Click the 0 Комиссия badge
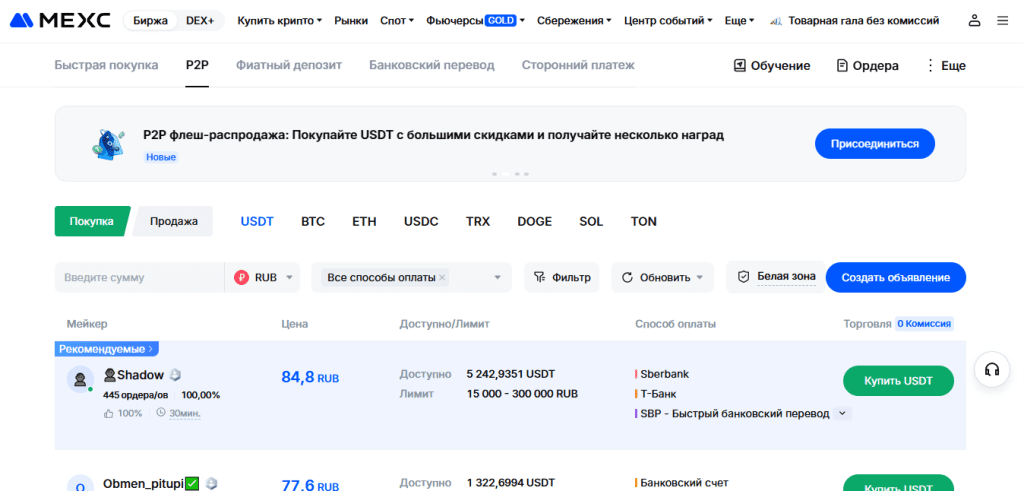The height and width of the screenshot is (491, 1024). tap(925, 323)
